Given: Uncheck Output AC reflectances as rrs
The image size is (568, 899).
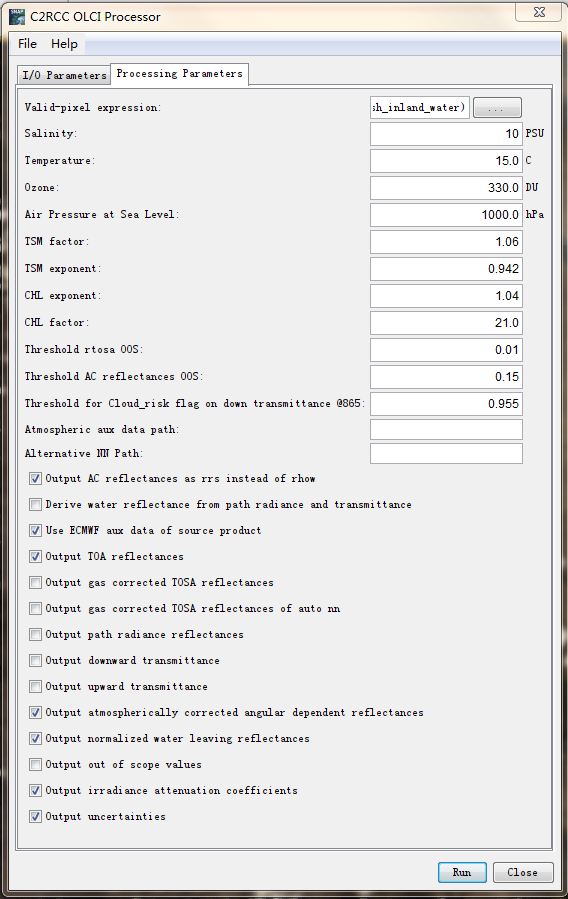Looking at the screenshot, I should (x=36, y=478).
